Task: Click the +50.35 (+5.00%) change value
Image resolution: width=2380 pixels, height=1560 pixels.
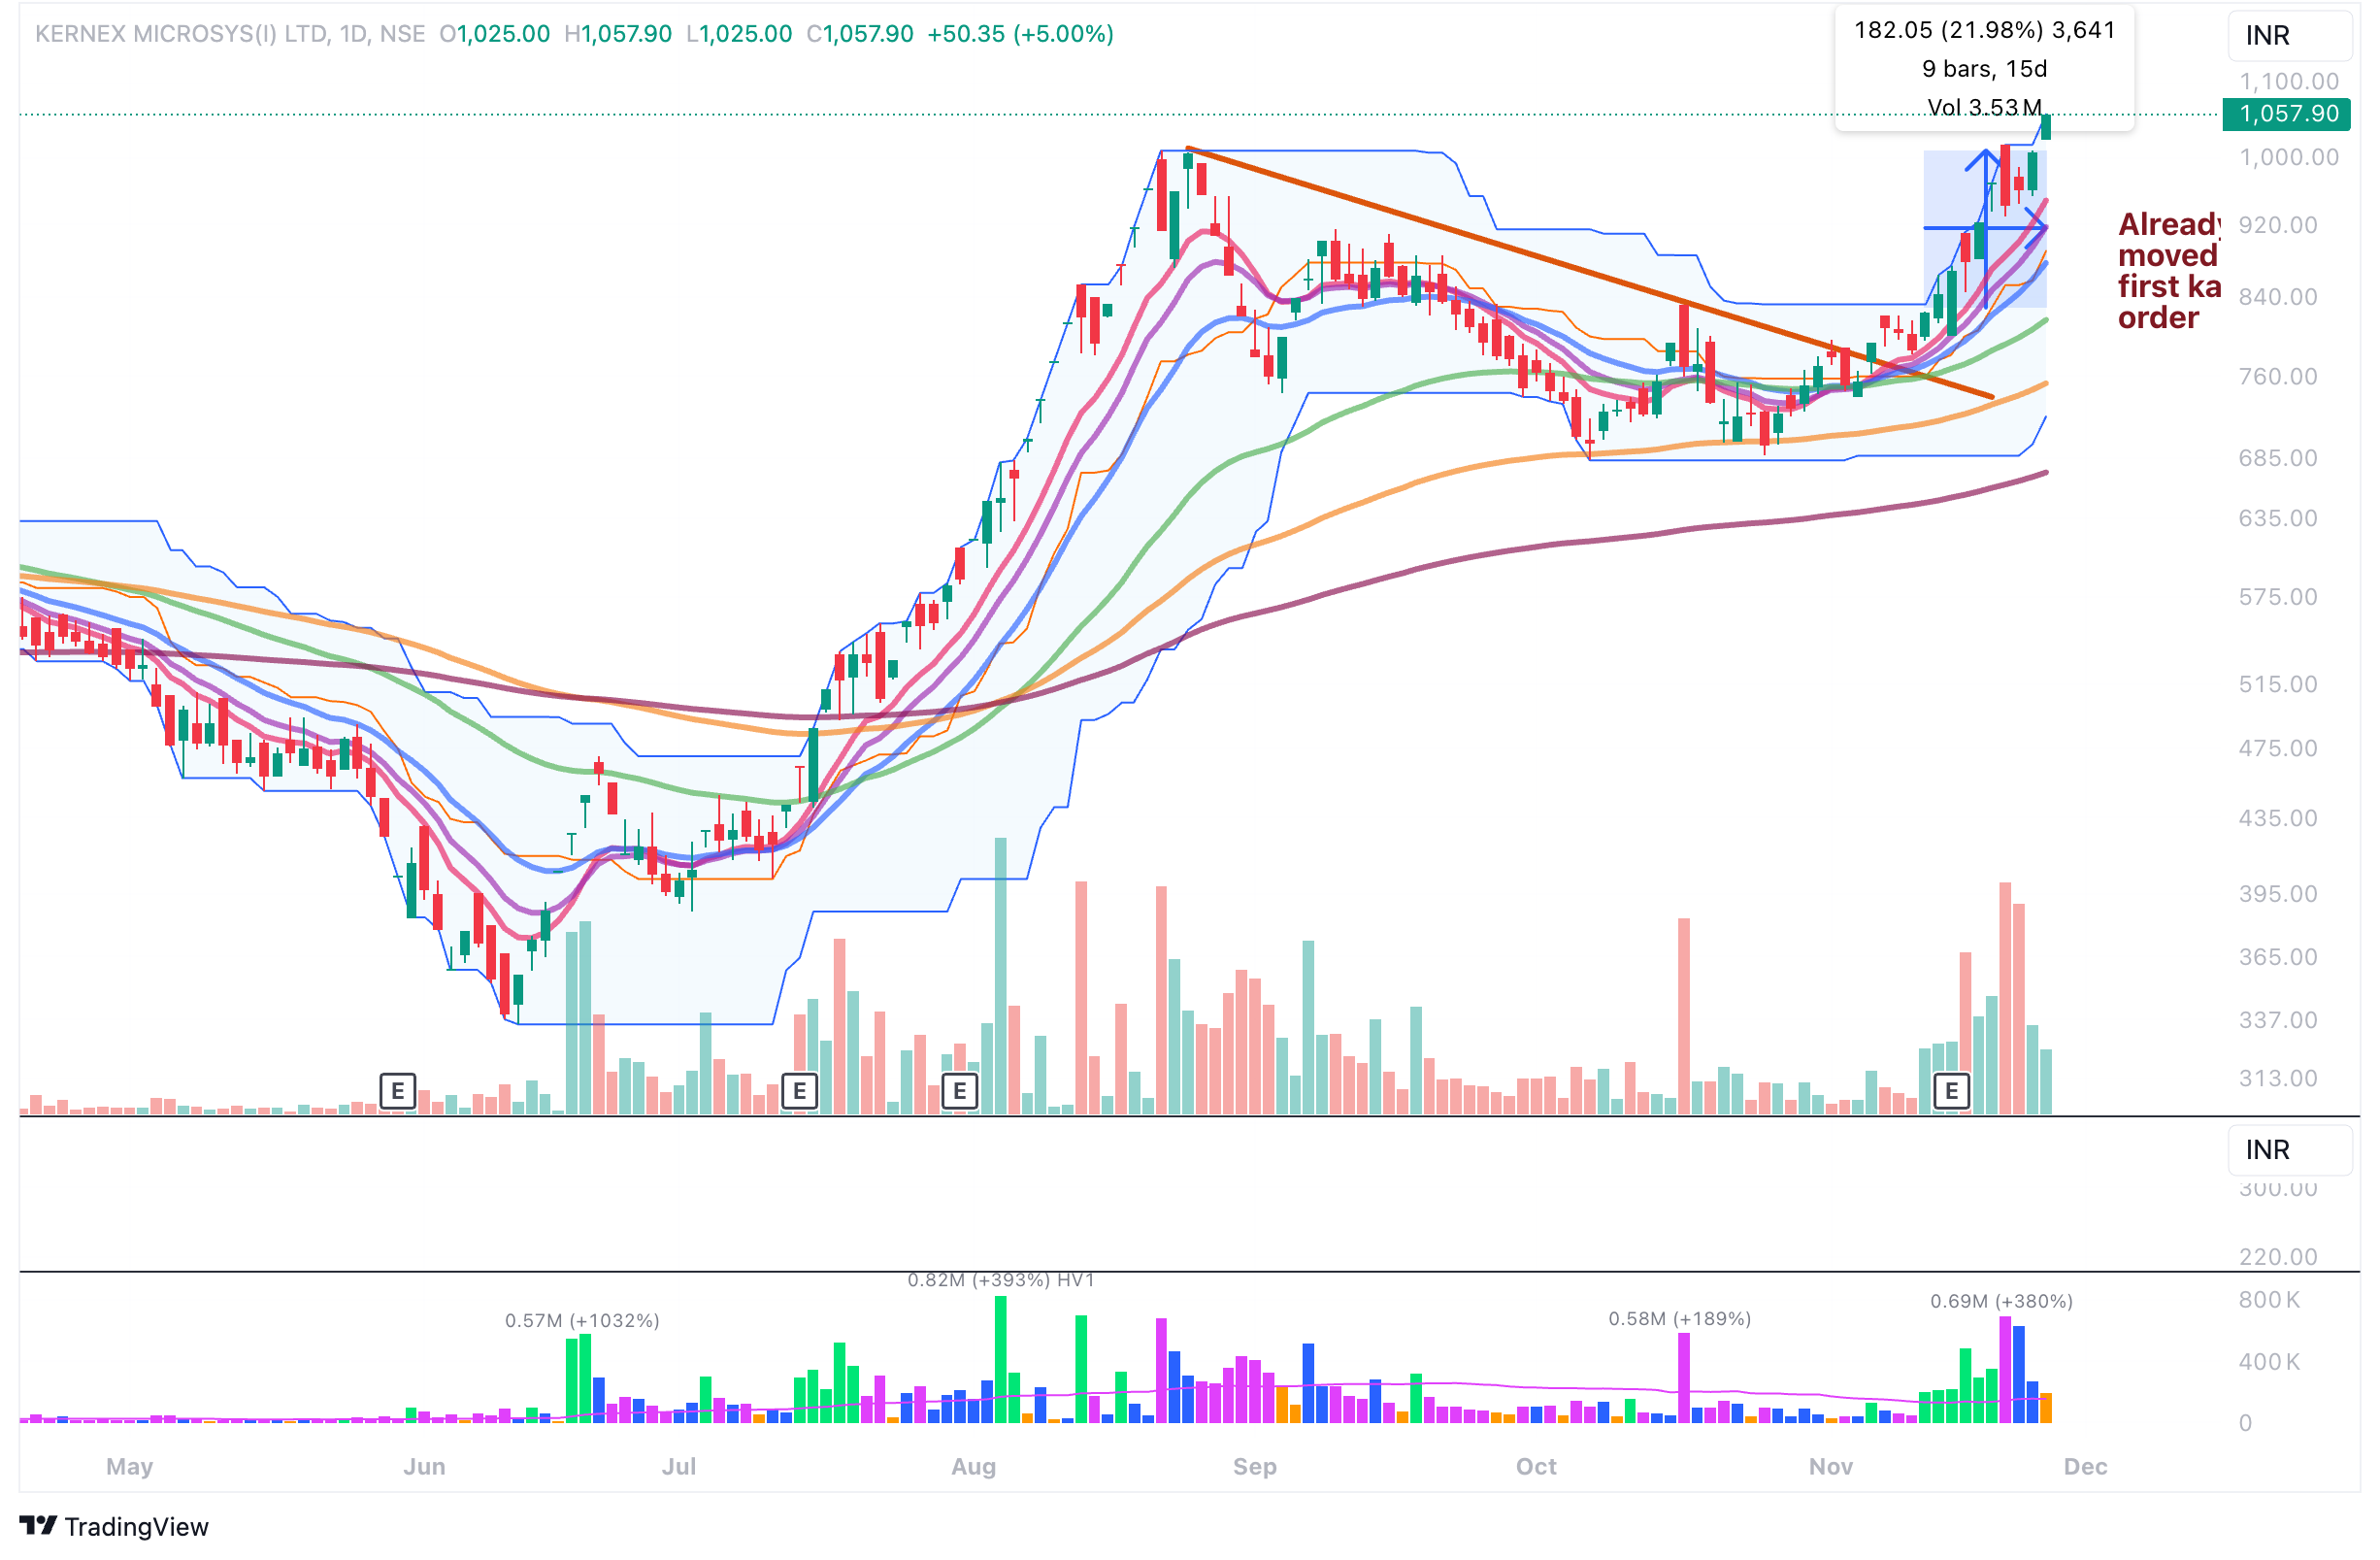Action: point(1020,34)
